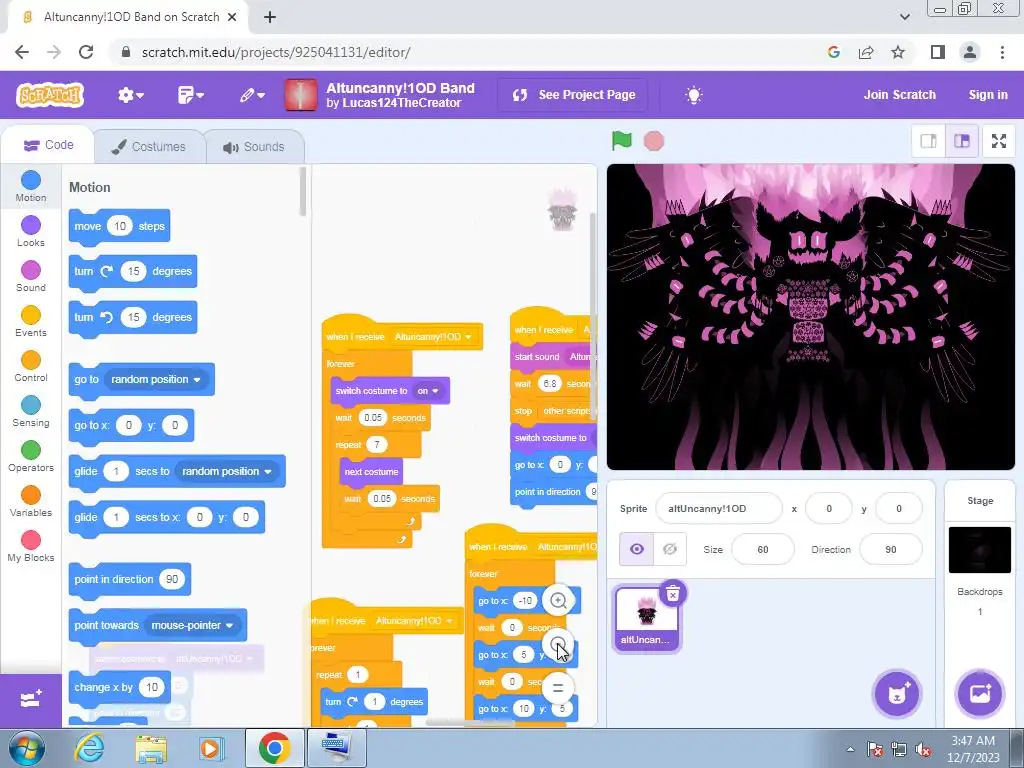Switch to small stage layout
This screenshot has height=768, width=1024.
coord(928,141)
